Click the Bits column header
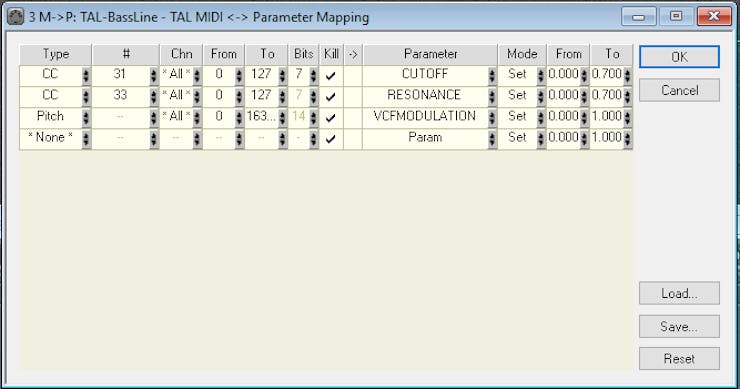The image size is (740, 389). click(x=303, y=54)
